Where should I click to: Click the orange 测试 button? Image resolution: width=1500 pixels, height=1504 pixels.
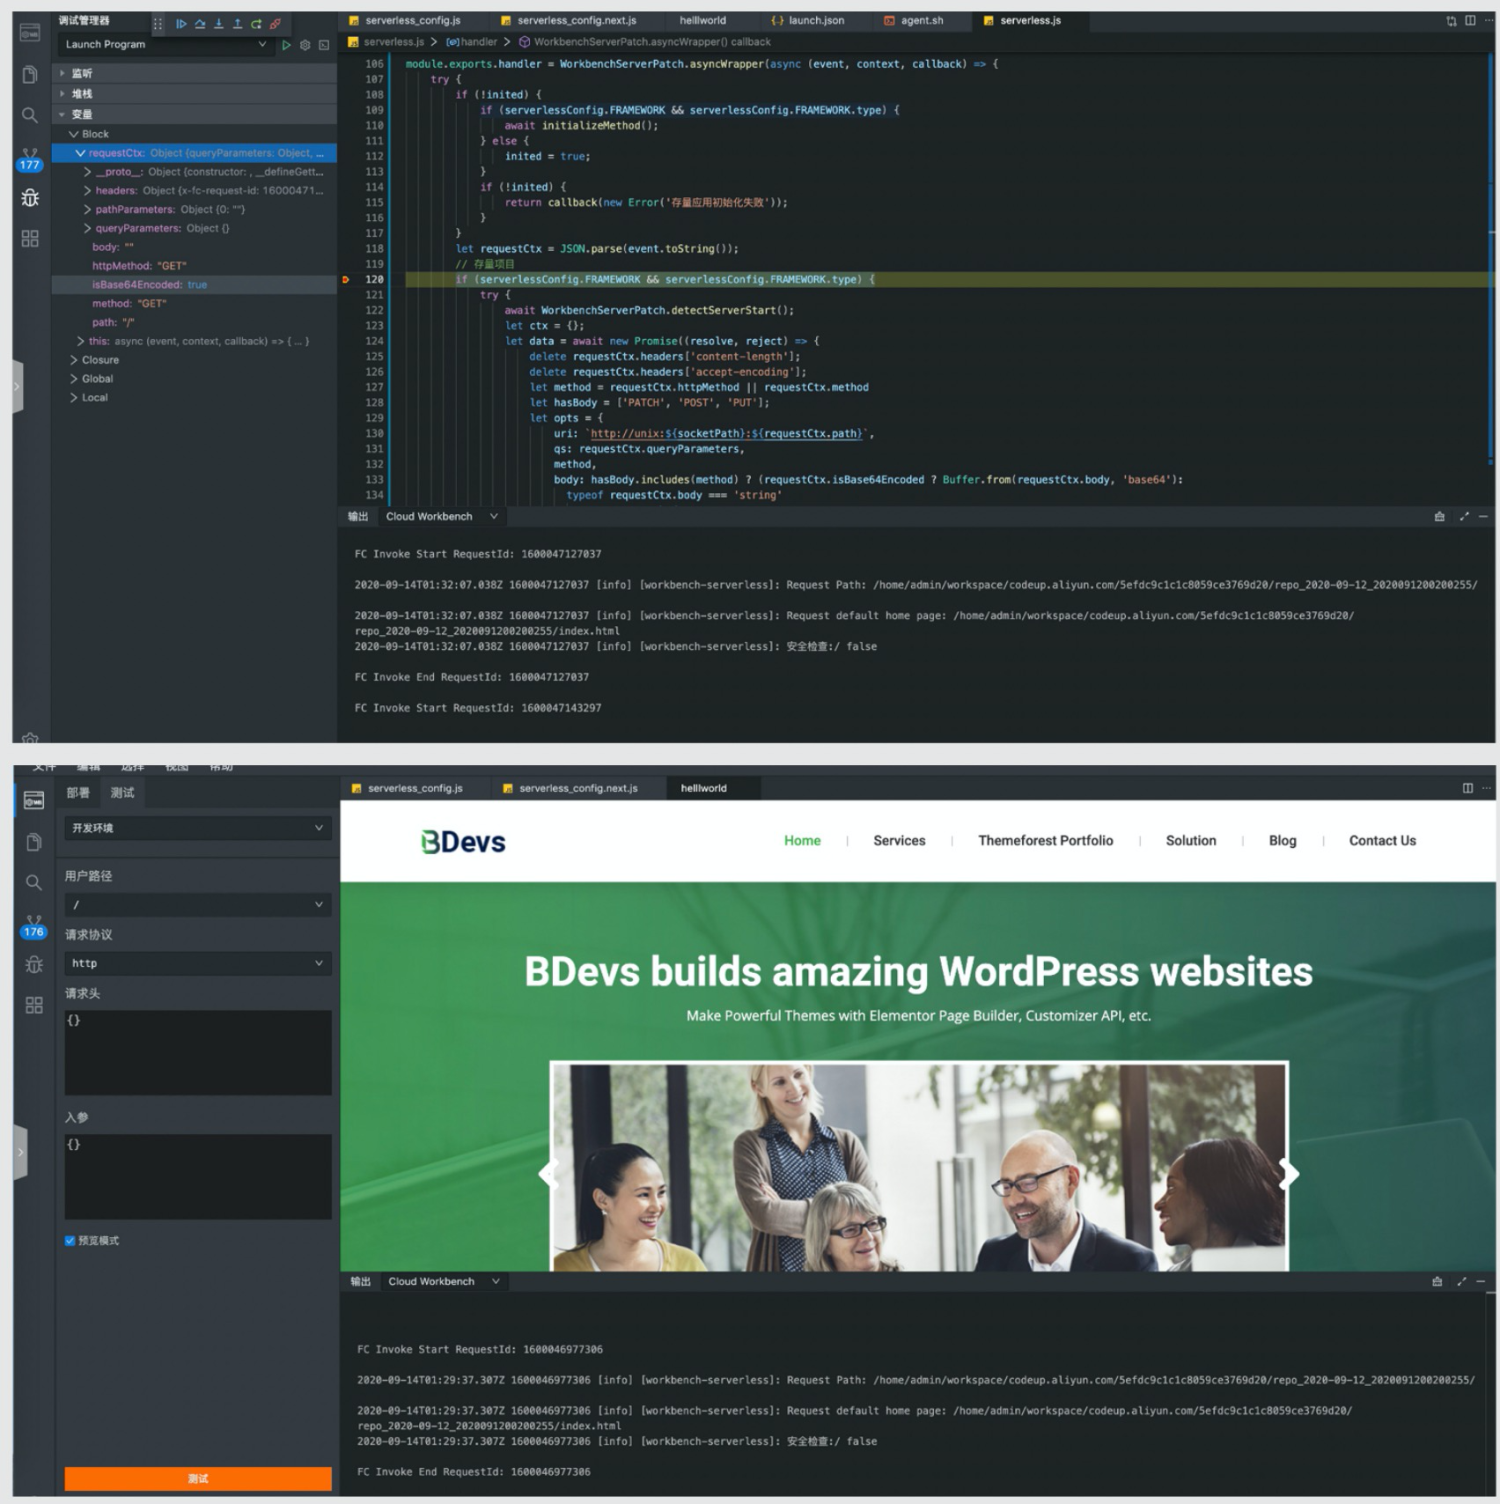198,1478
